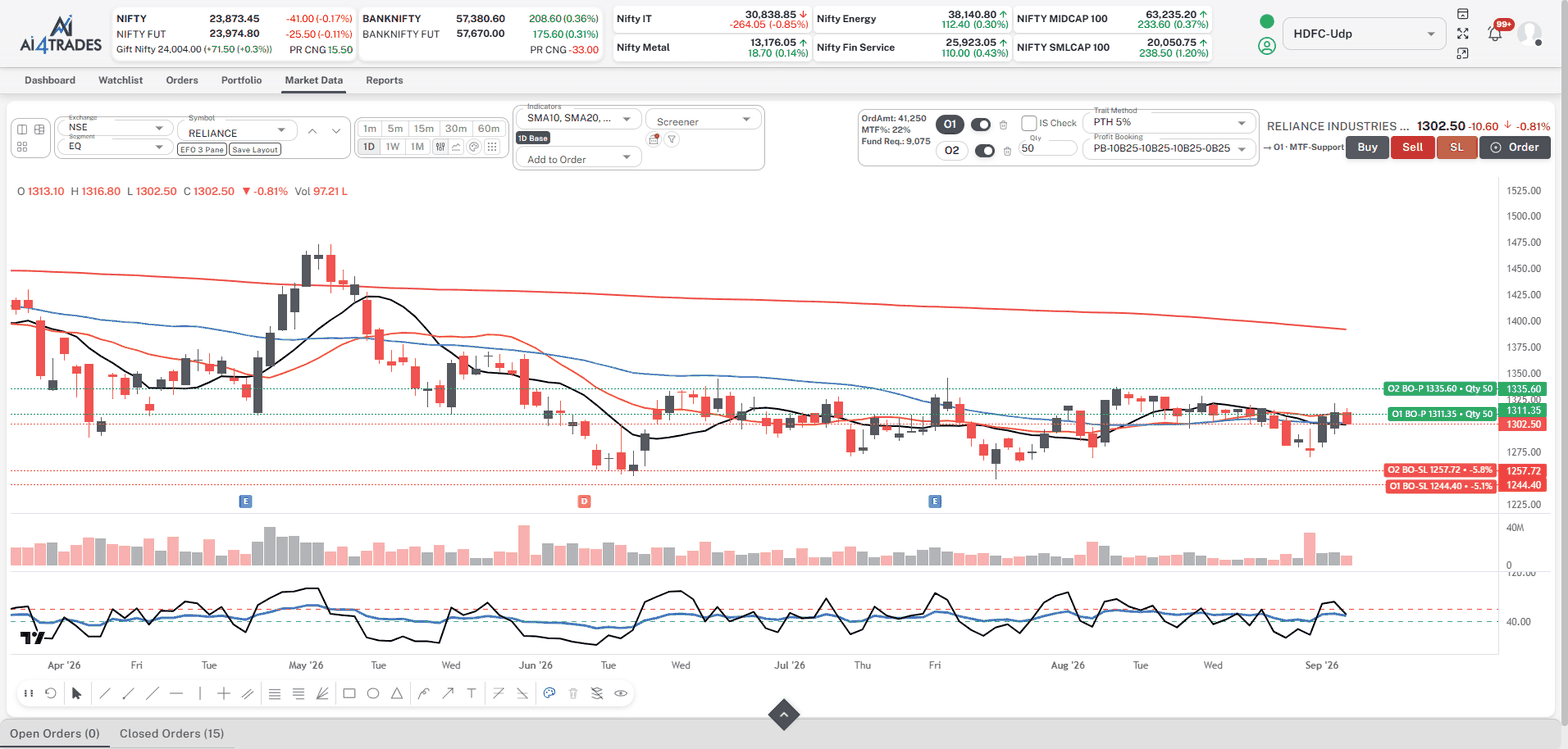Open the Portfolio tab
The image size is (1568, 749).
pos(242,80)
